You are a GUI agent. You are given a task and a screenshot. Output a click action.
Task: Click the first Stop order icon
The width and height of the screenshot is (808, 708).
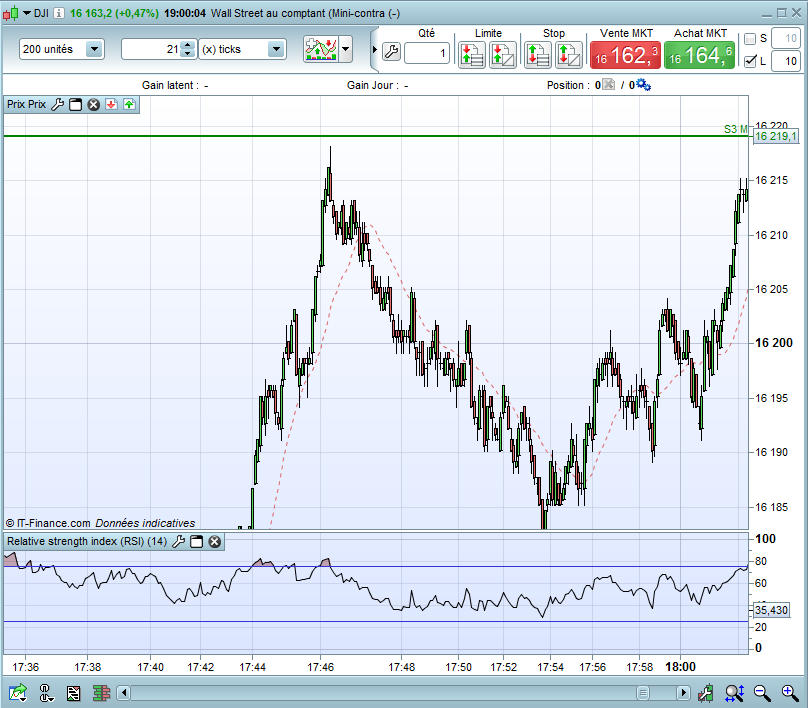pyautogui.click(x=537, y=55)
